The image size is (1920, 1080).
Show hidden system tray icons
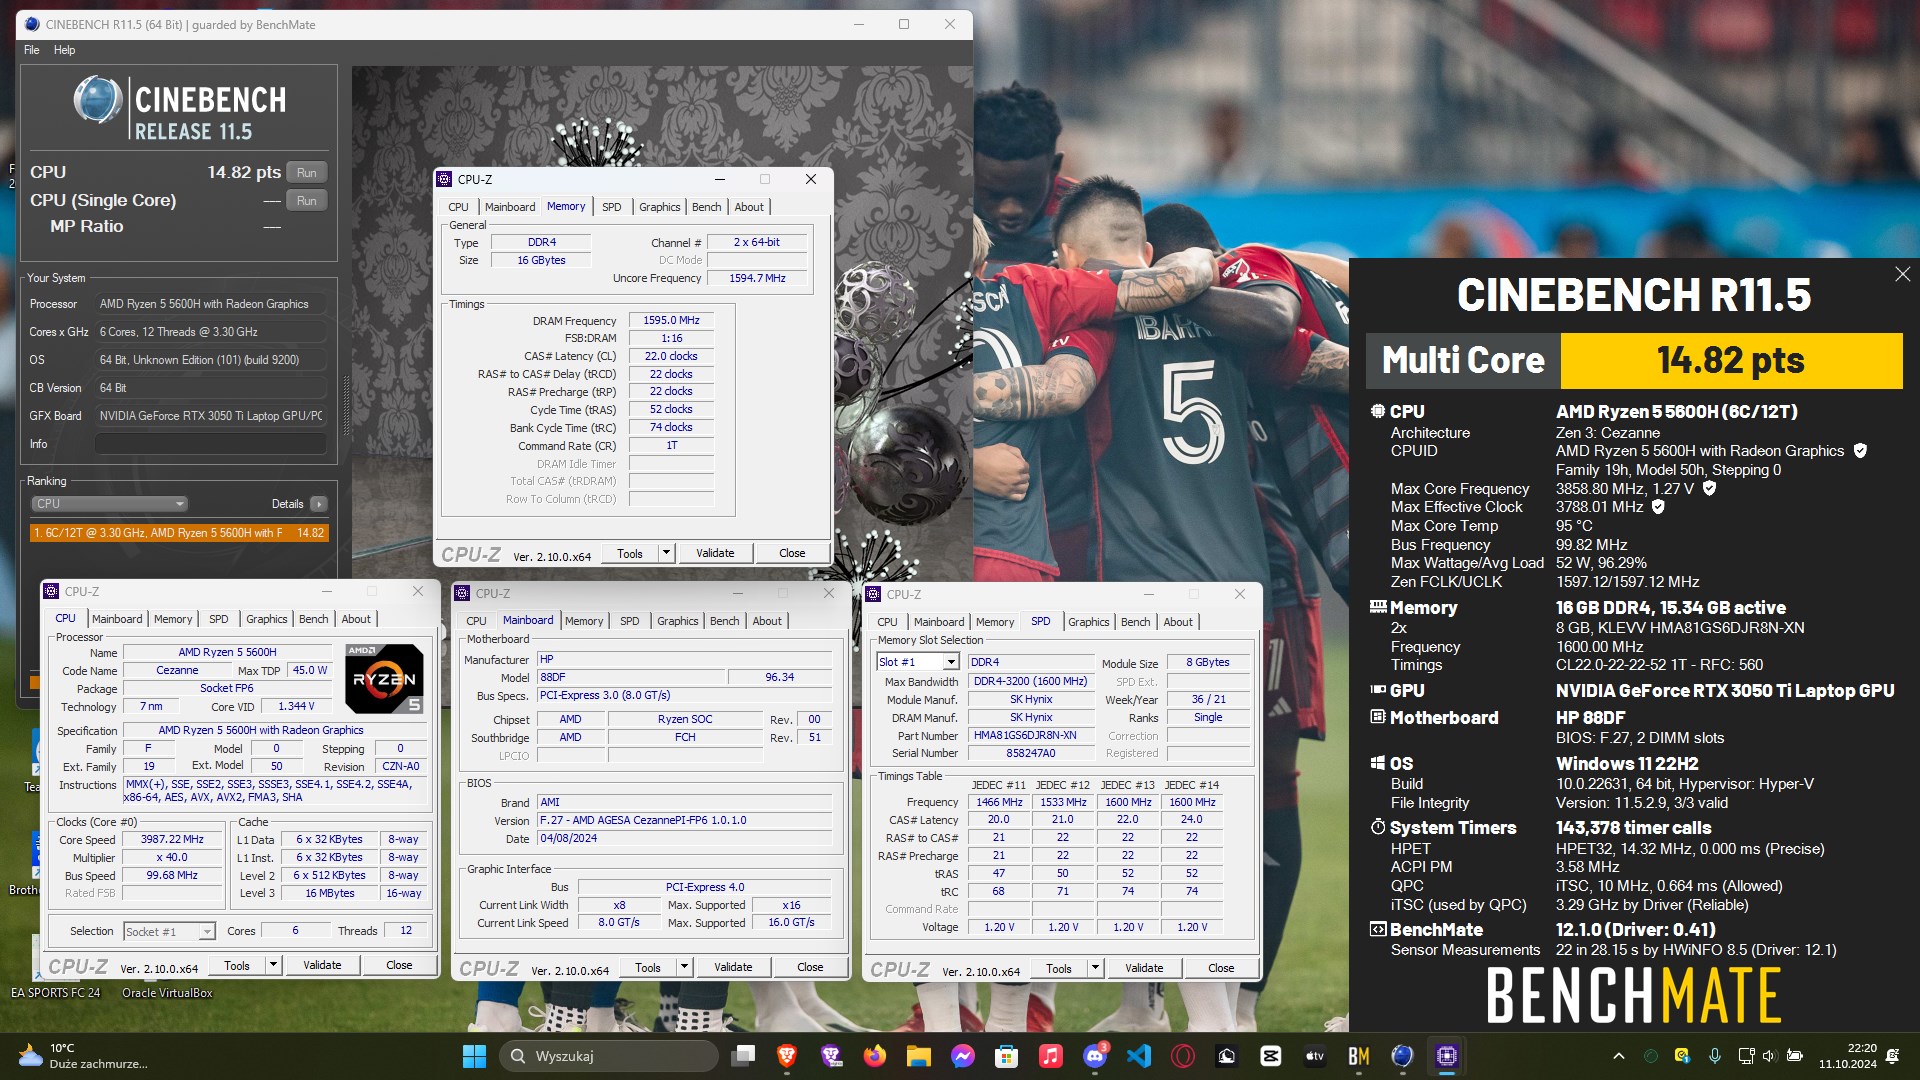pyautogui.click(x=1619, y=1056)
